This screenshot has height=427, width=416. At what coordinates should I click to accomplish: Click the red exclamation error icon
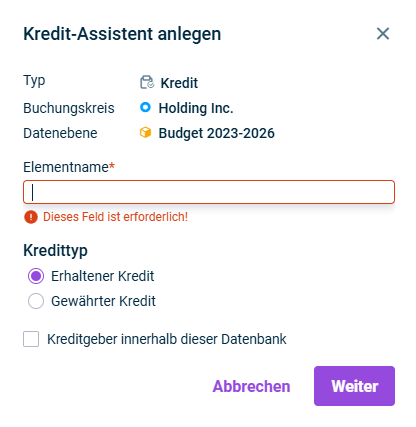tap(31, 217)
